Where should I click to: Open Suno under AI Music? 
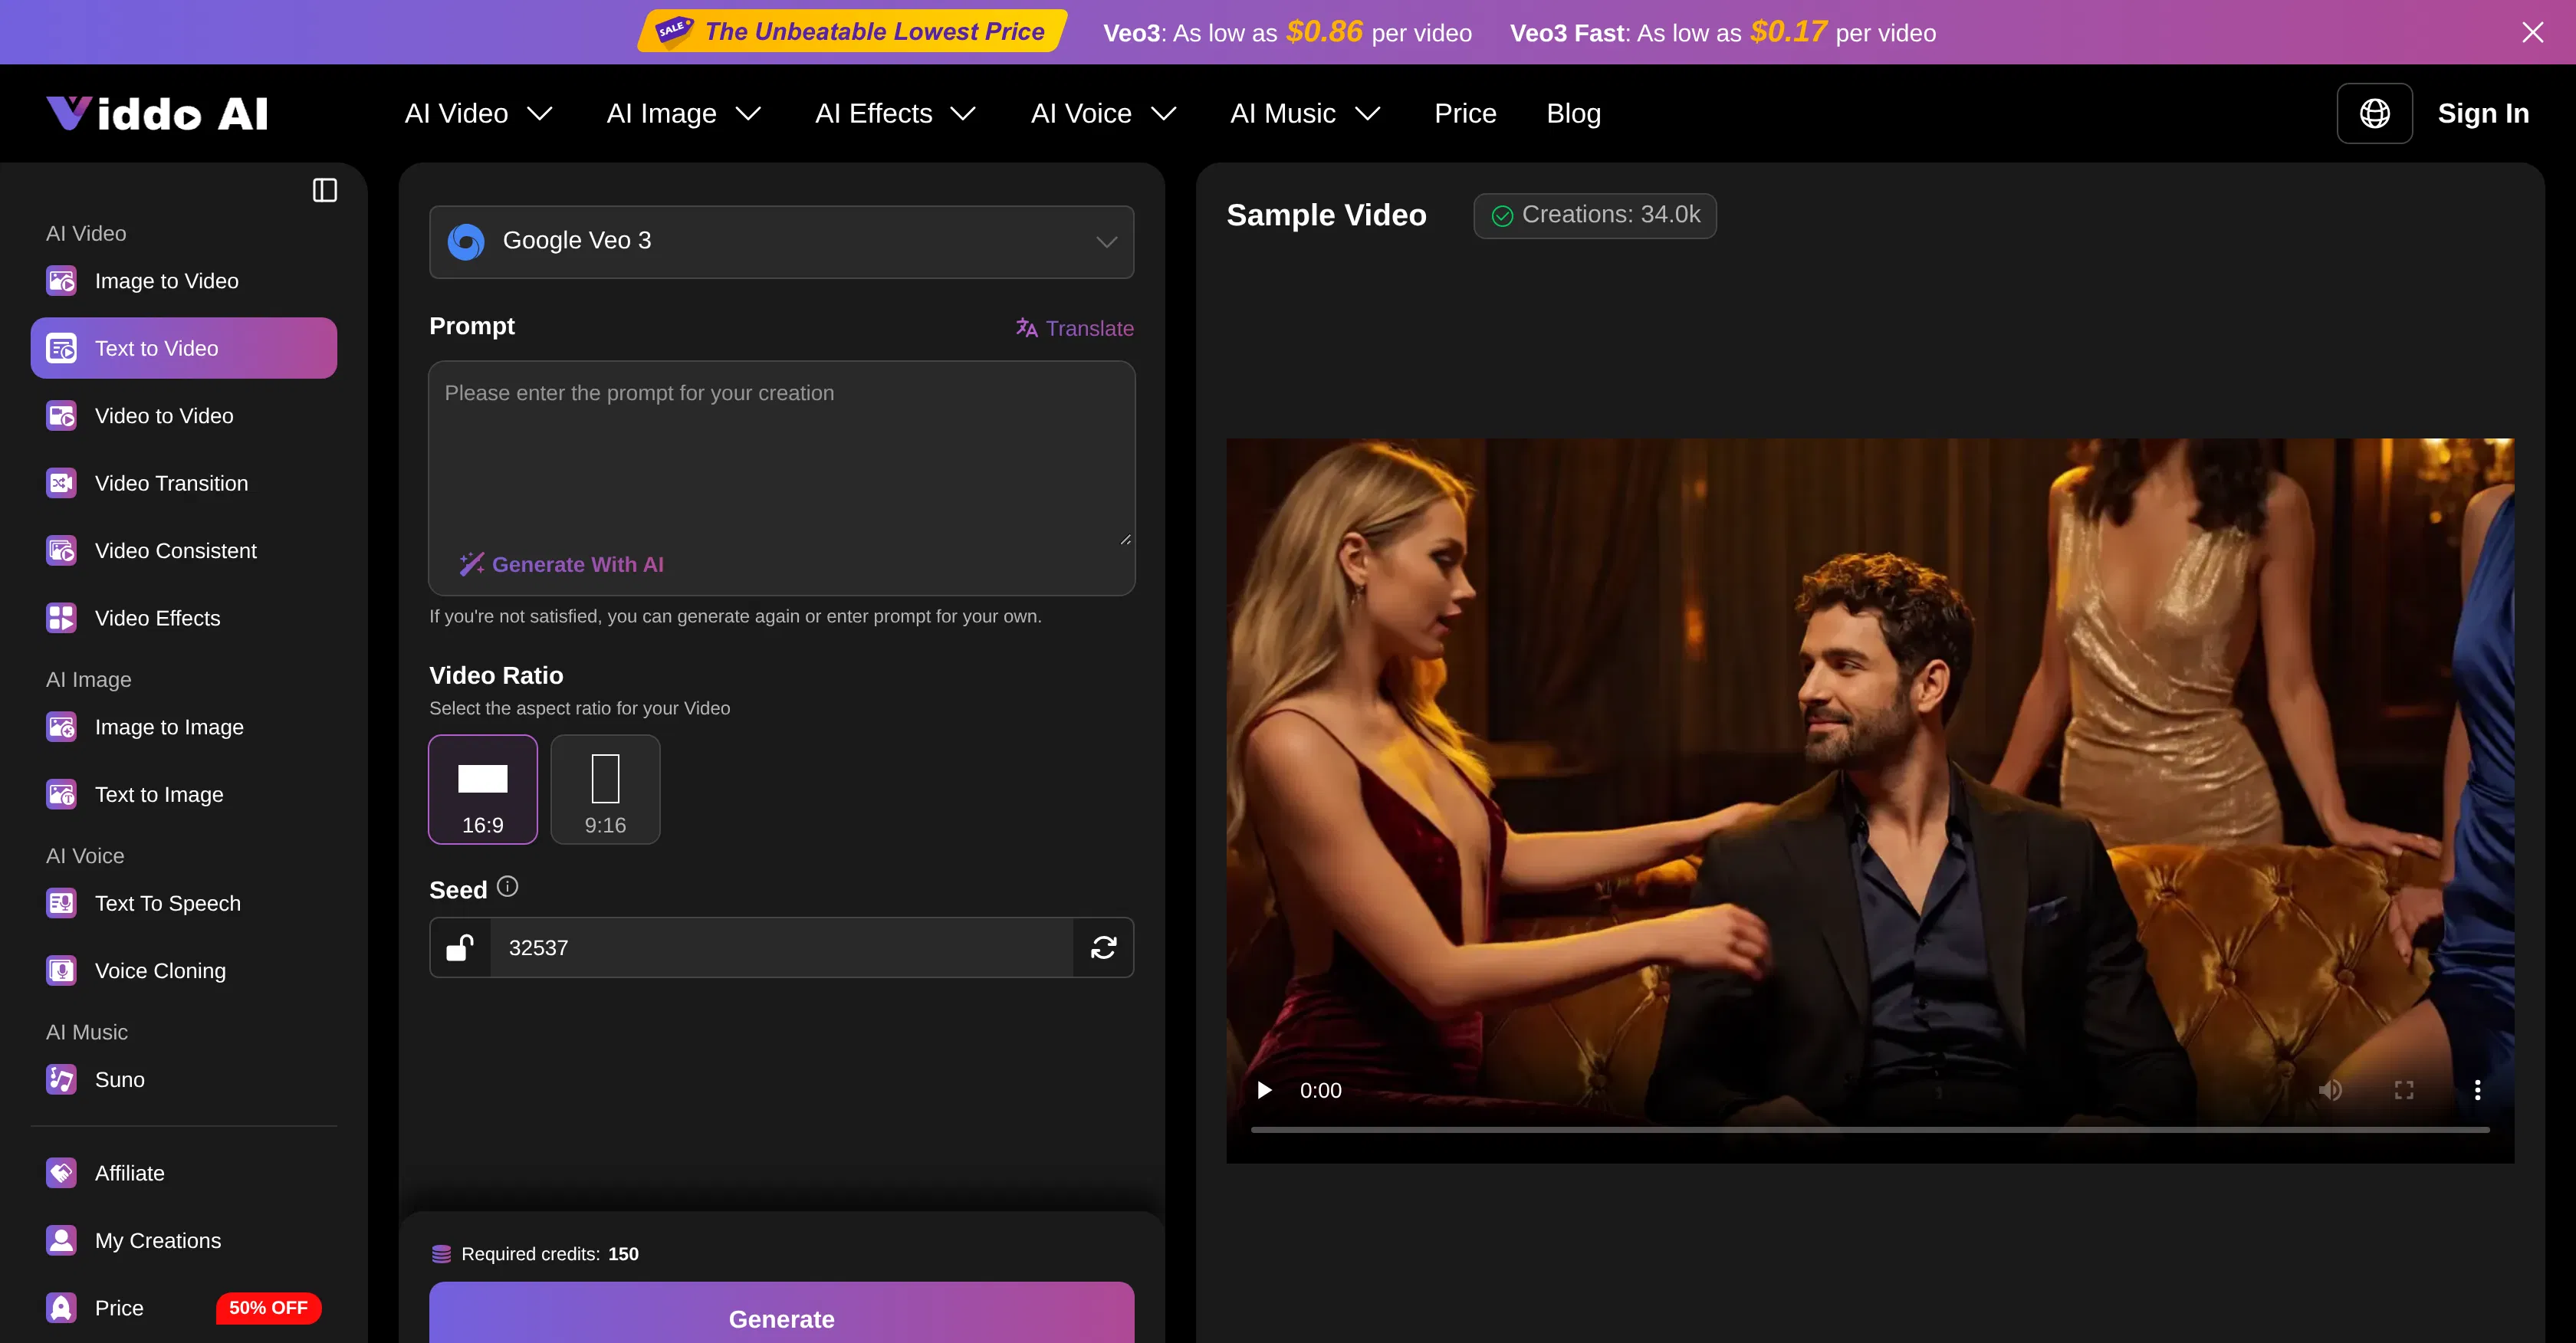120,1080
